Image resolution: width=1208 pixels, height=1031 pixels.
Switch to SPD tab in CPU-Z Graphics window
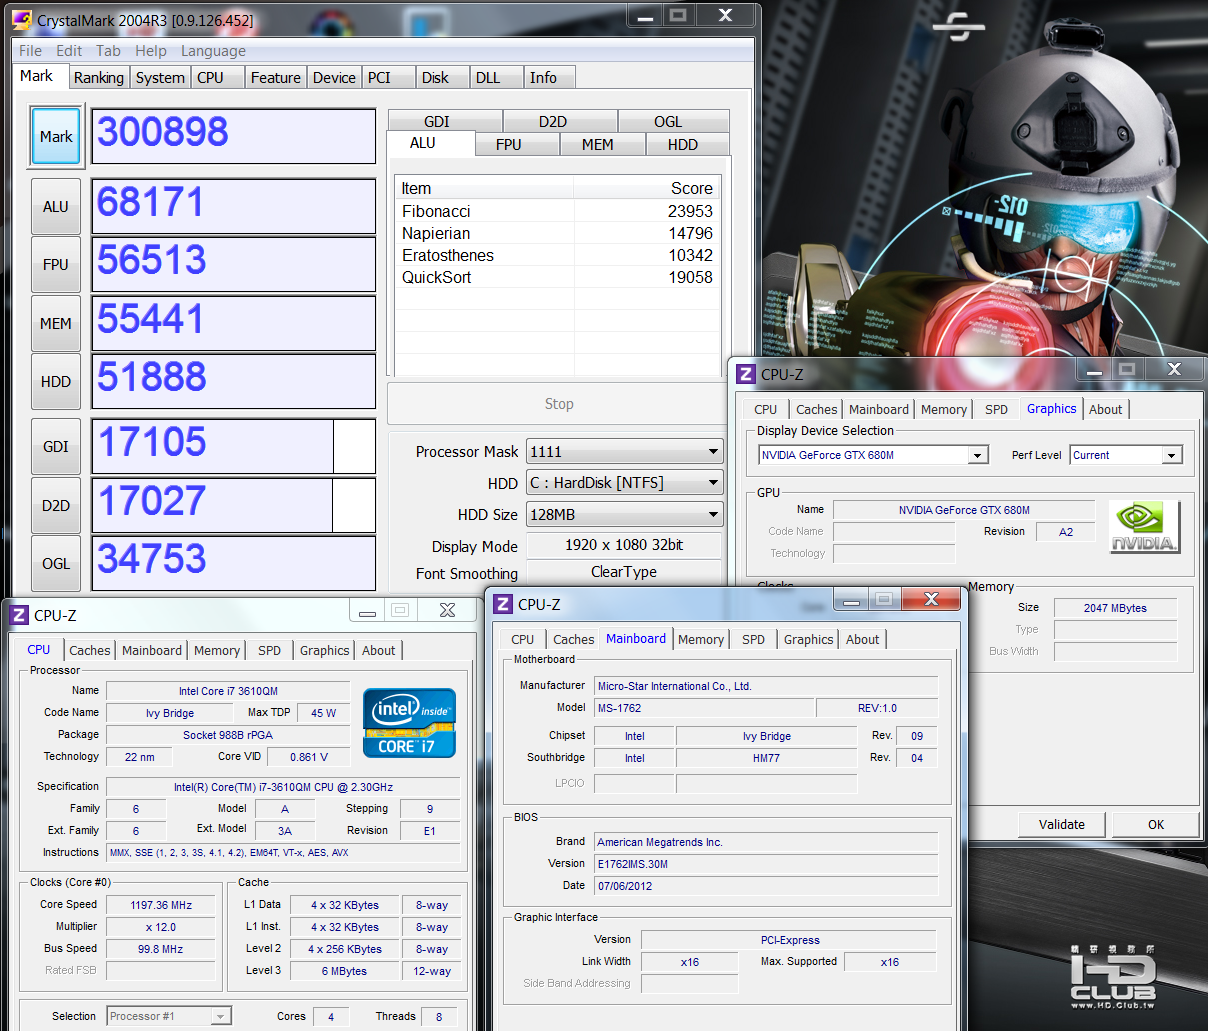[996, 409]
